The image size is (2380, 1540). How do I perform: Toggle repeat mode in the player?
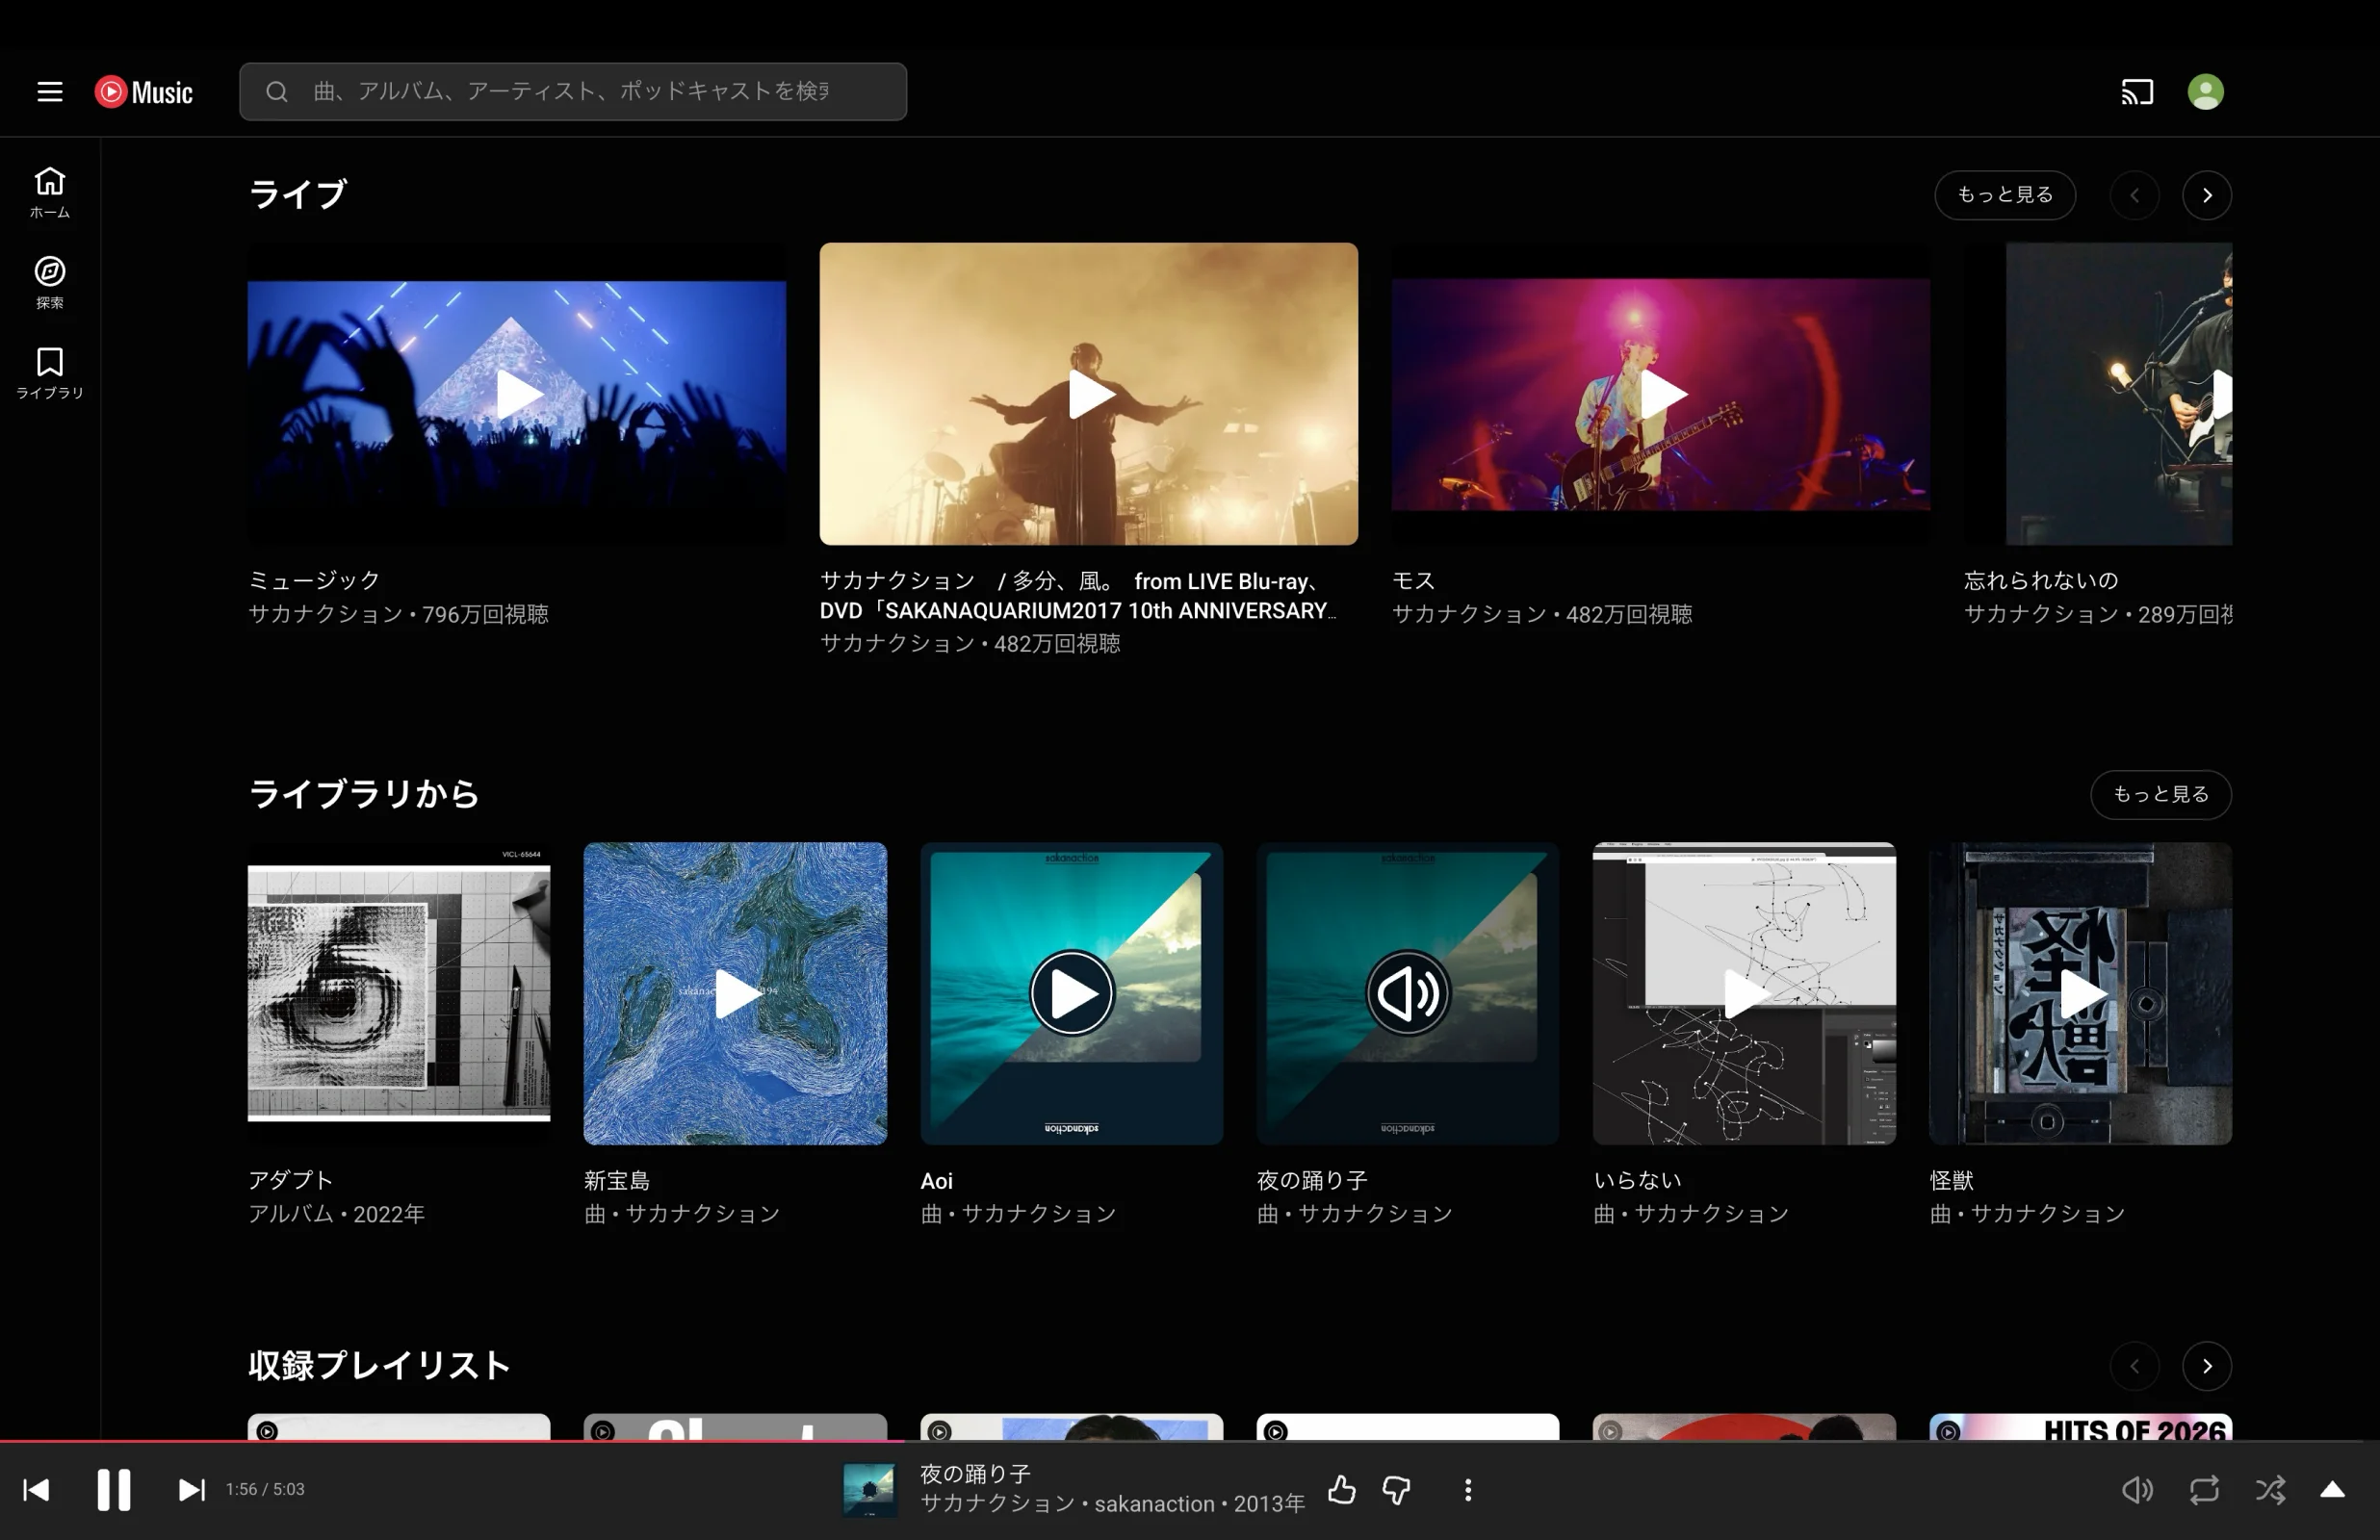(x=2204, y=1490)
